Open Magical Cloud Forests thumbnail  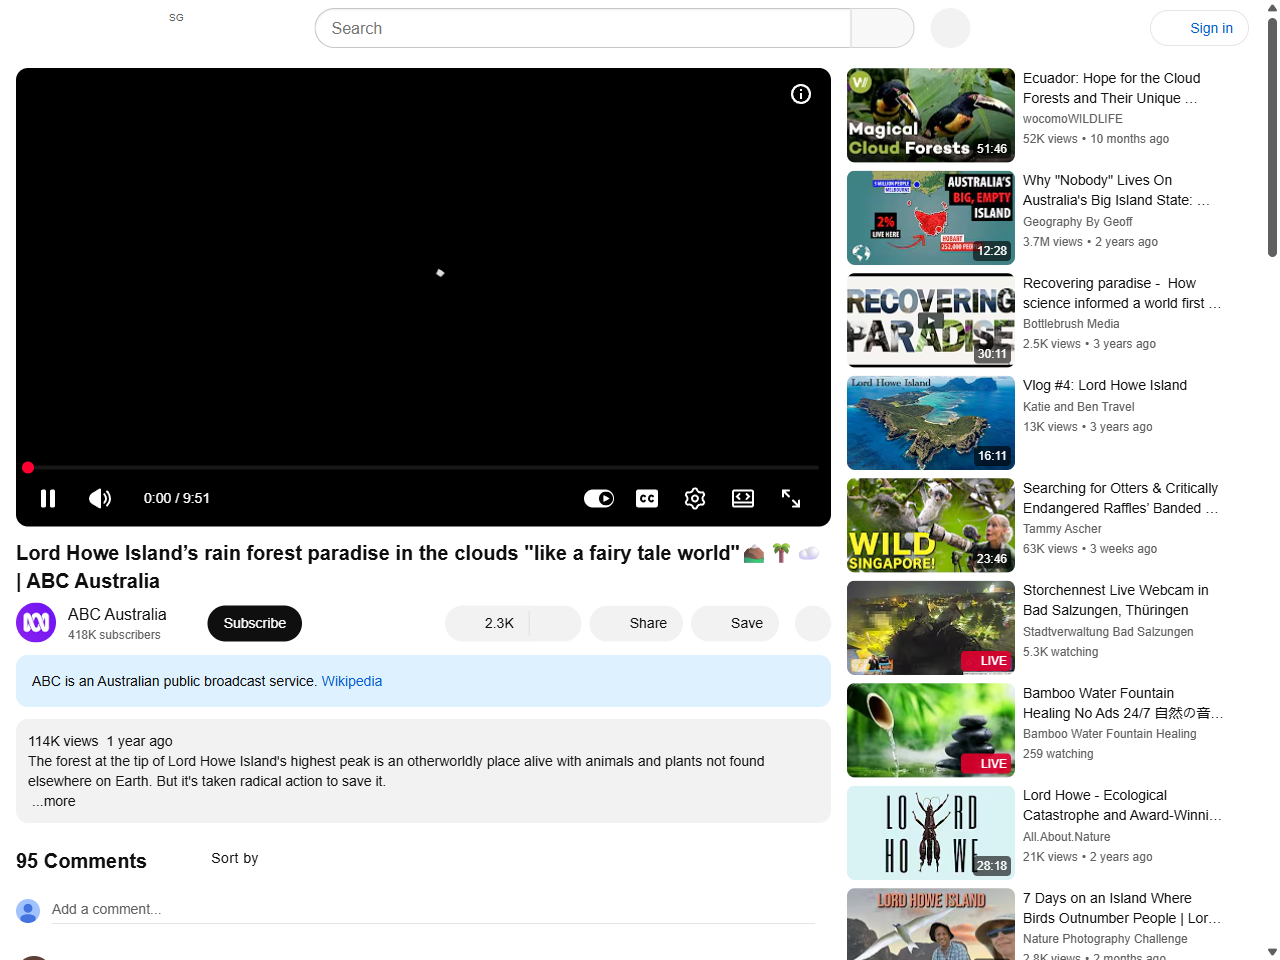coord(931,115)
